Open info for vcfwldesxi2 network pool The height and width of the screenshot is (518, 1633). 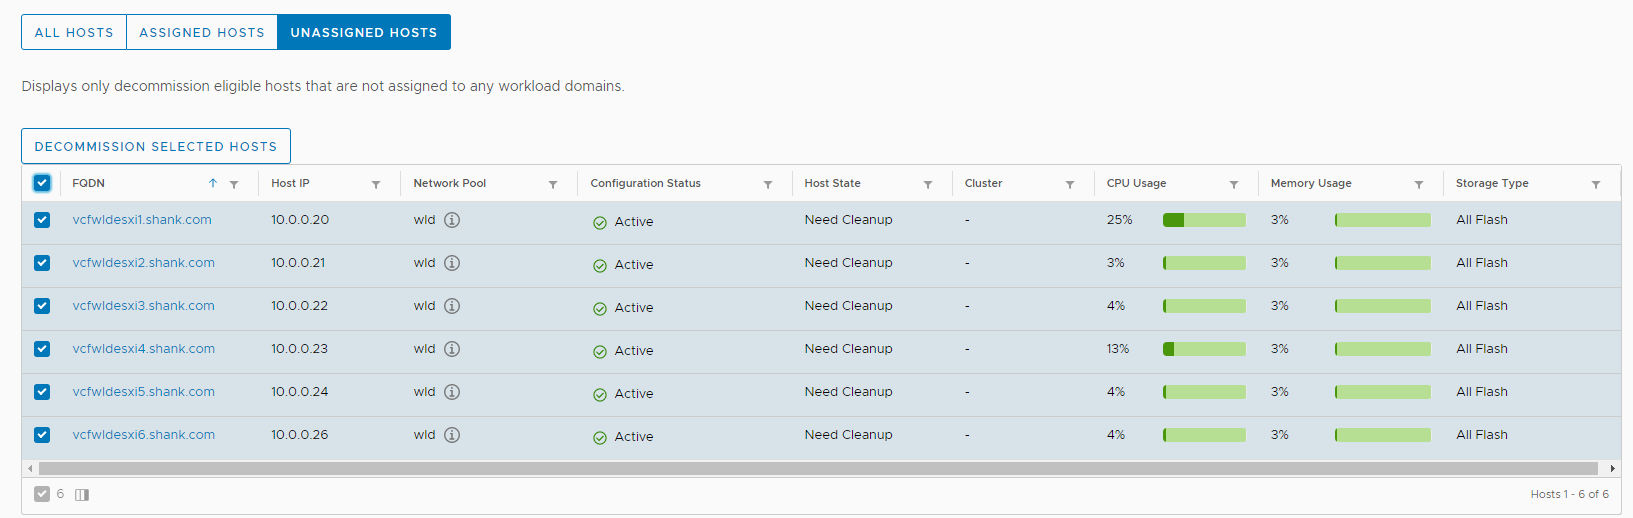click(x=452, y=263)
